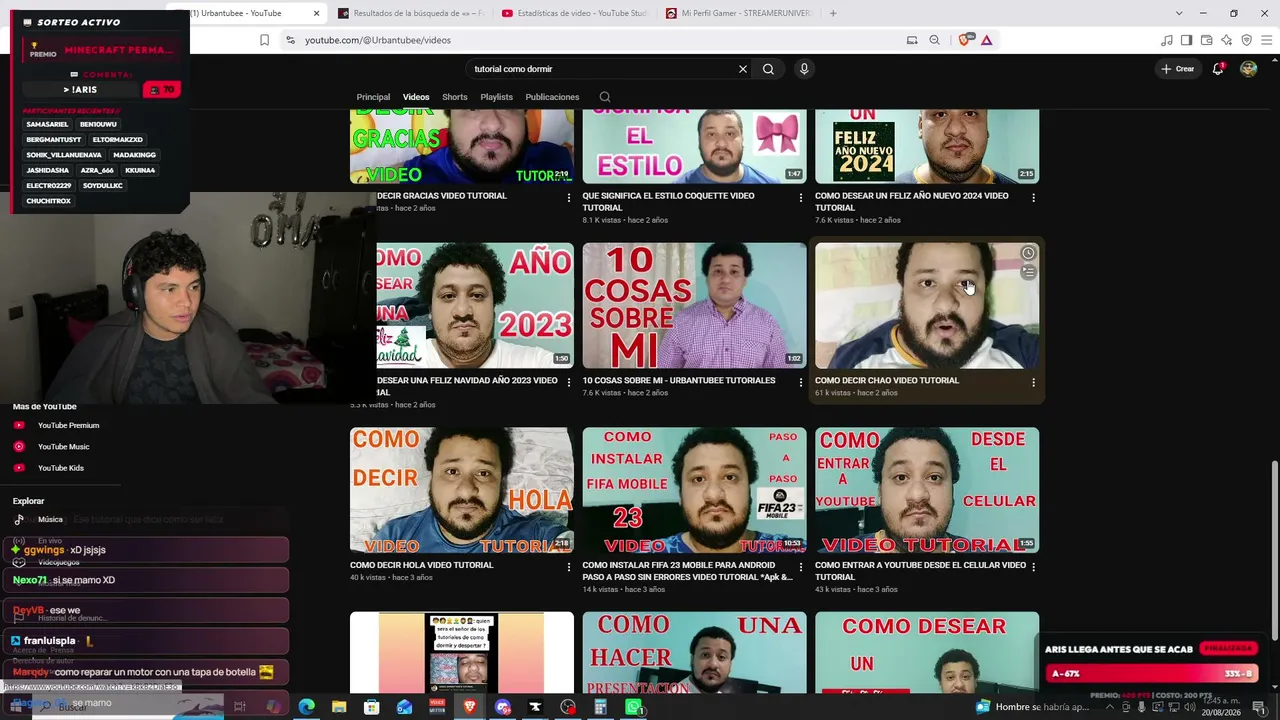Open the Brave Shields lion icon
This screenshot has width=1280, height=720.
coord(964,40)
